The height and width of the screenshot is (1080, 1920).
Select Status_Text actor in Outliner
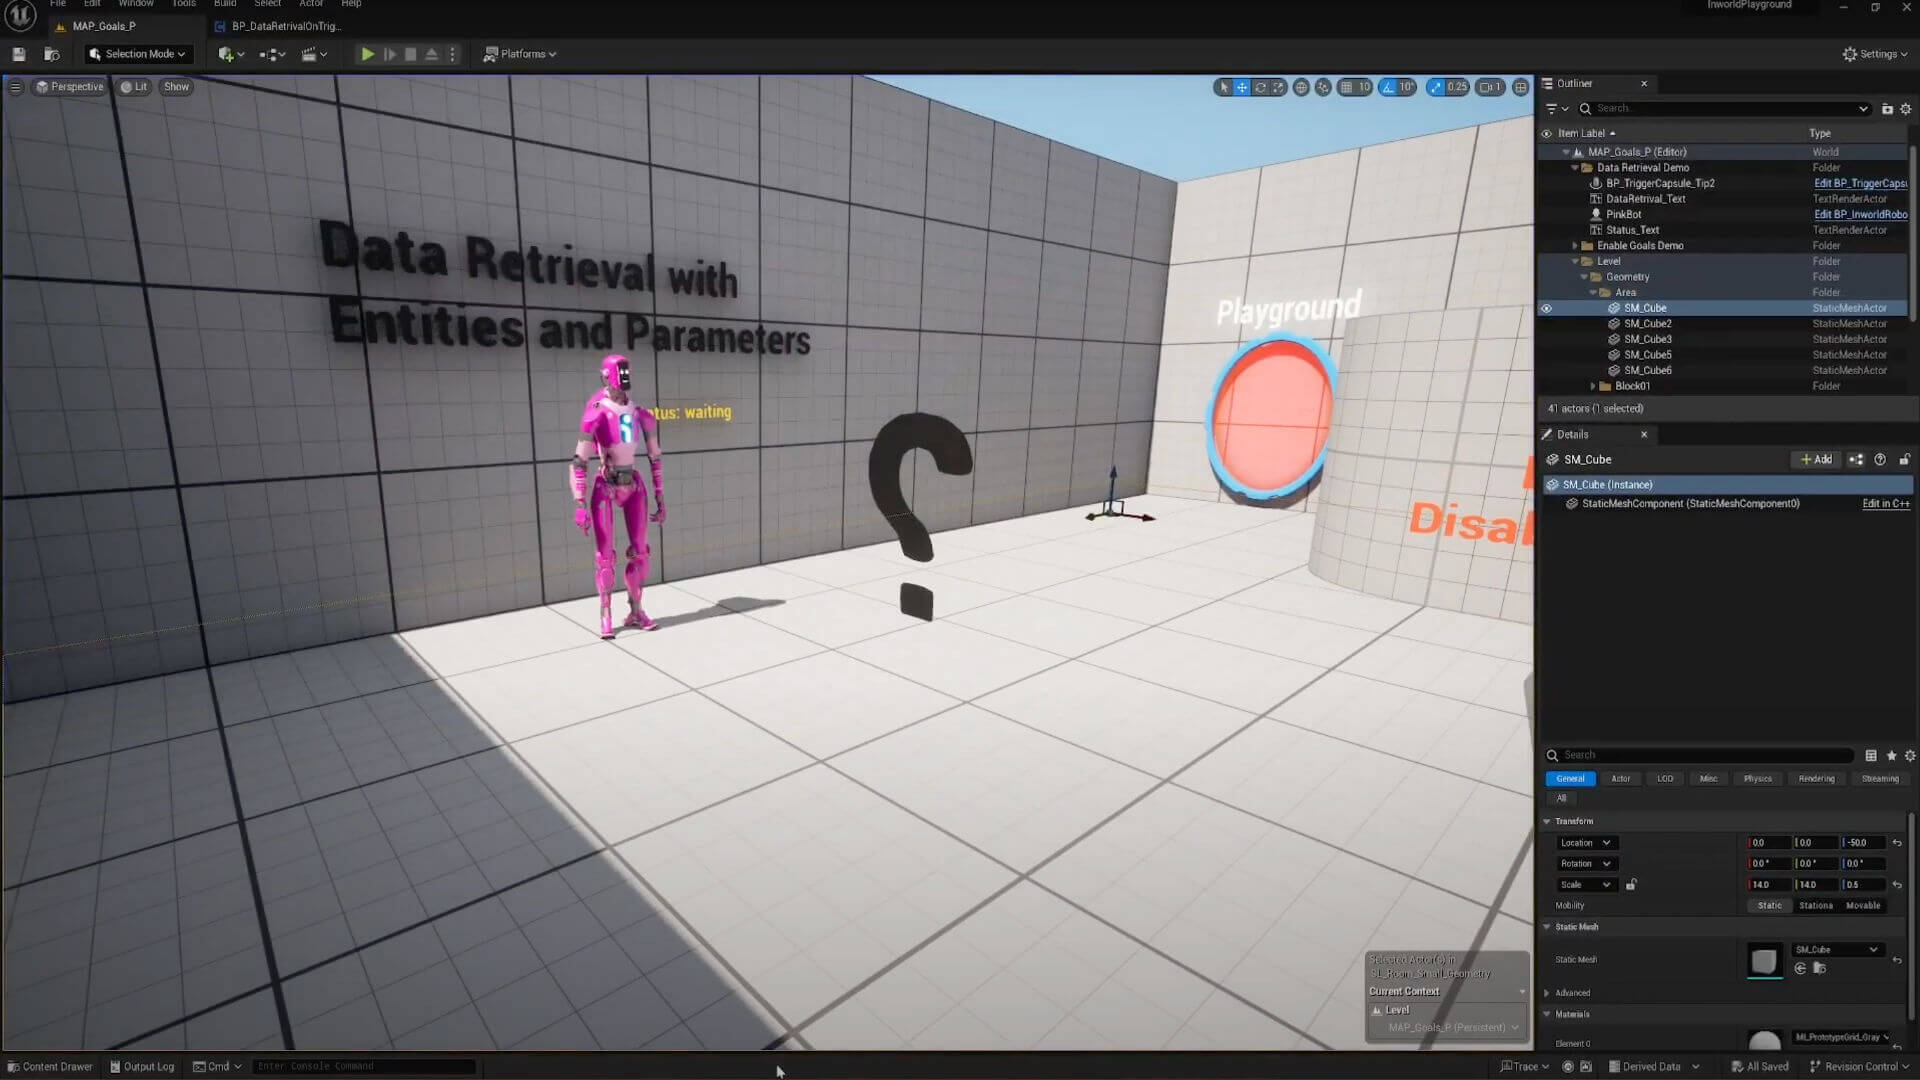point(1632,230)
